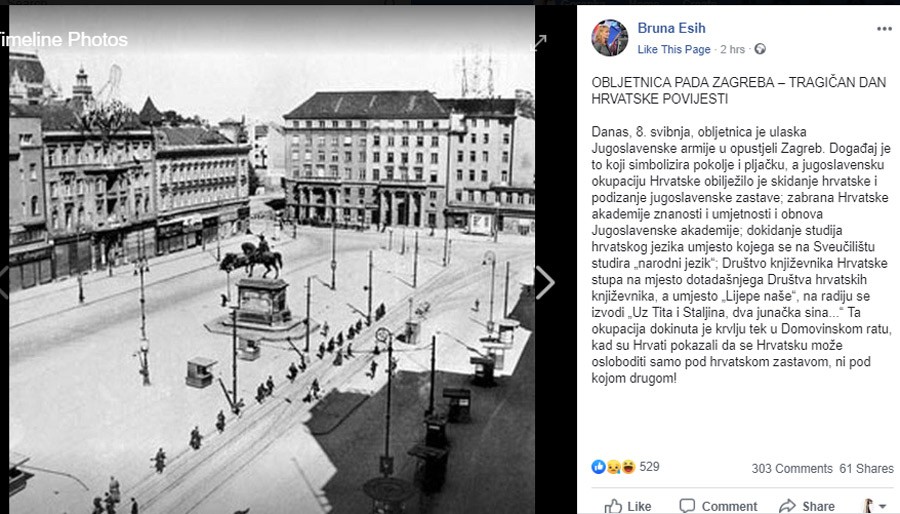
Task: Click the Share button
Action: pos(807,506)
